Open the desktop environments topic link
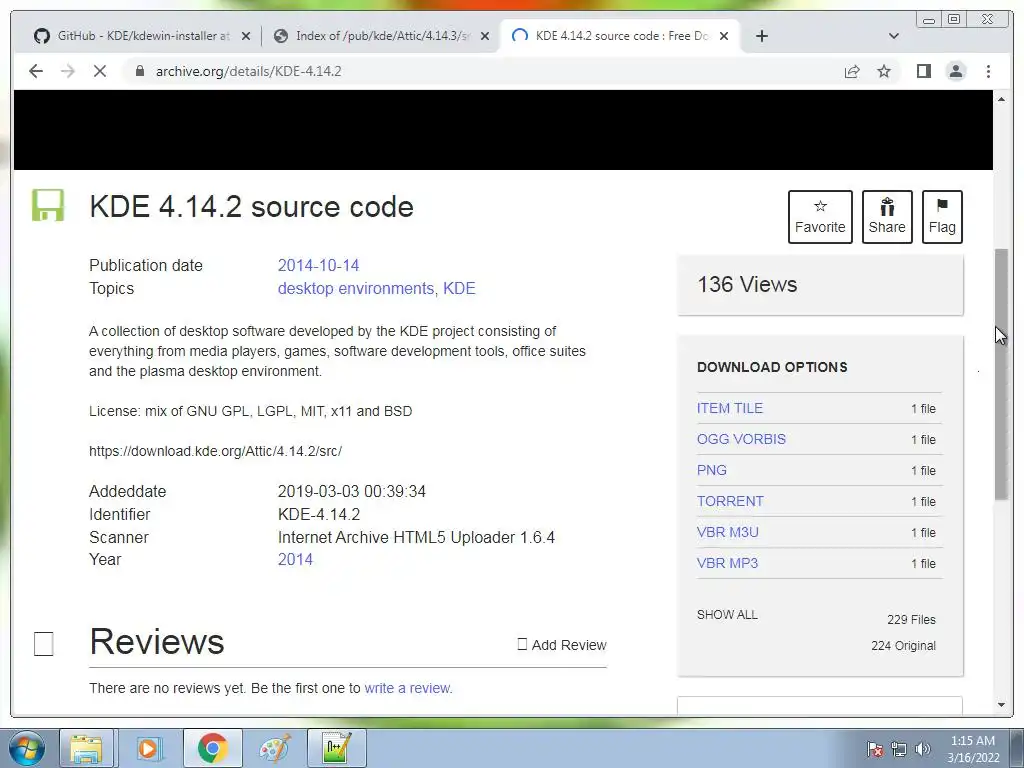This screenshot has width=1024, height=768. pyautogui.click(x=355, y=289)
